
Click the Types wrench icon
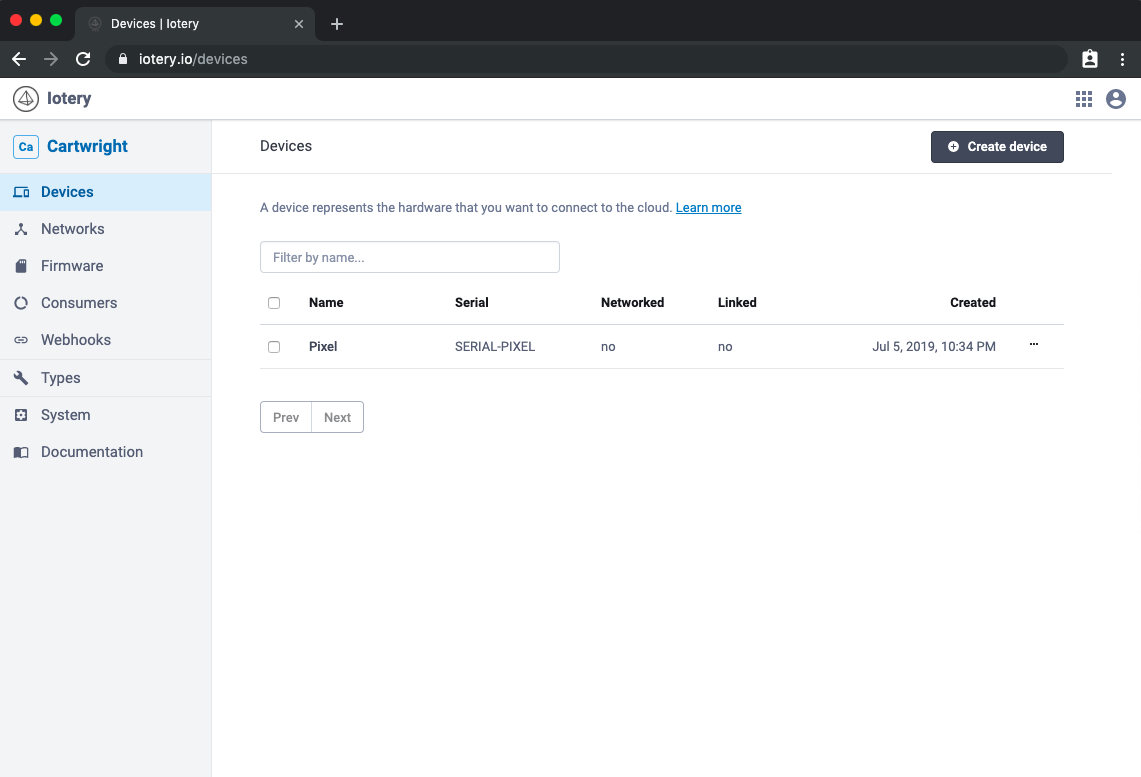pyautogui.click(x=21, y=378)
